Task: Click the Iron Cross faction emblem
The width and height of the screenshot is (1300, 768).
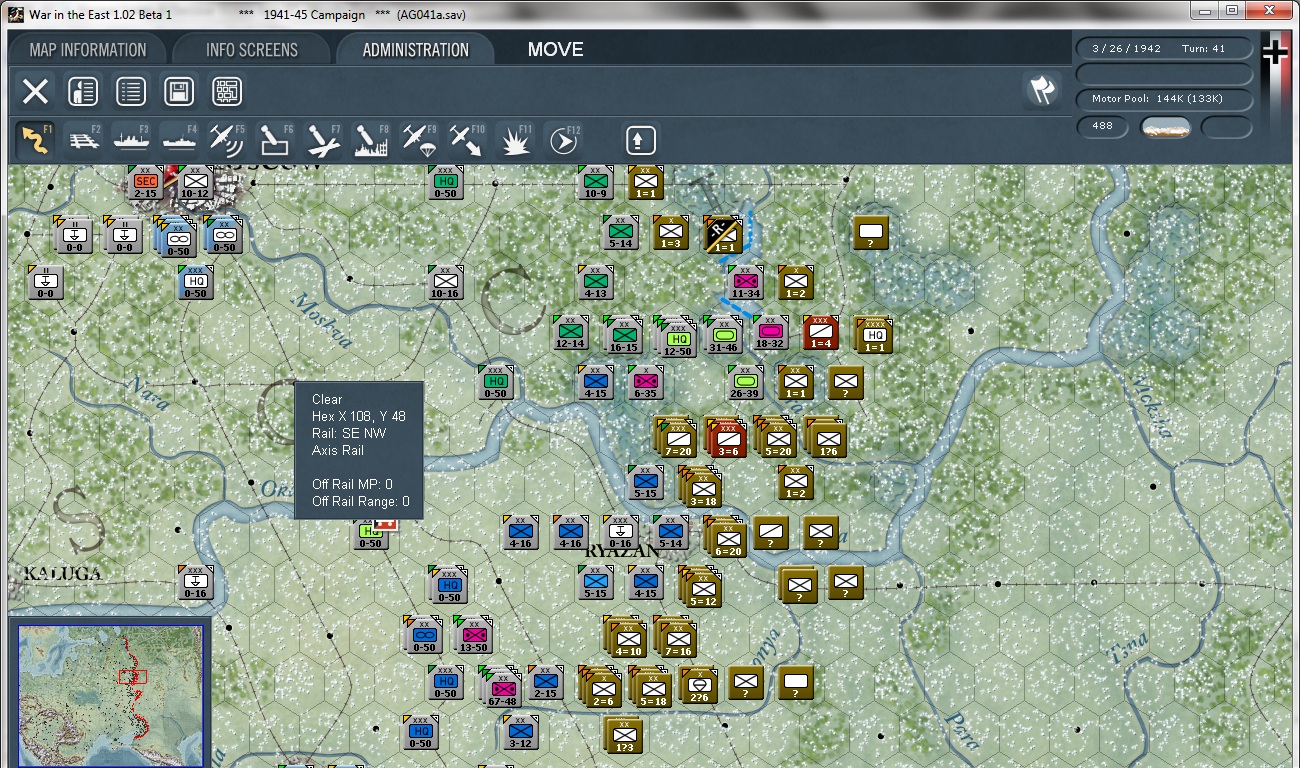Action: [x=1275, y=52]
